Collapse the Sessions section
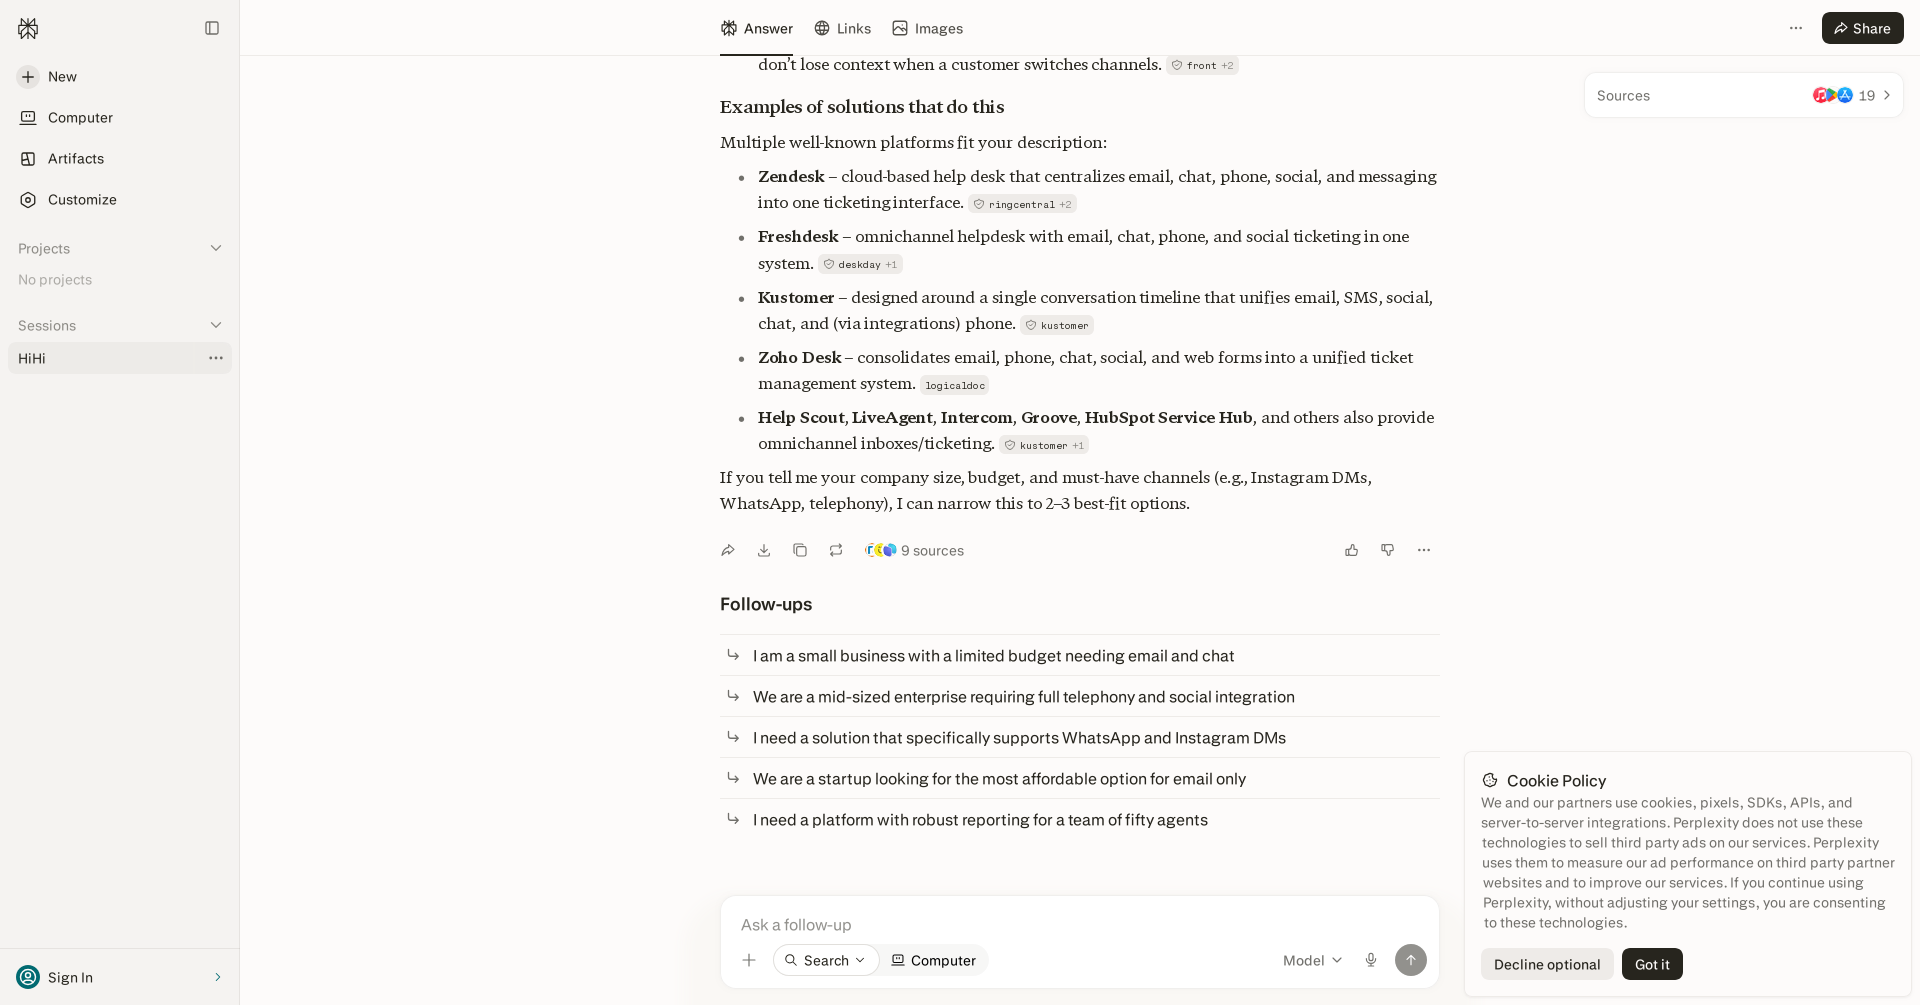The image size is (1920, 1005). pyautogui.click(x=216, y=325)
